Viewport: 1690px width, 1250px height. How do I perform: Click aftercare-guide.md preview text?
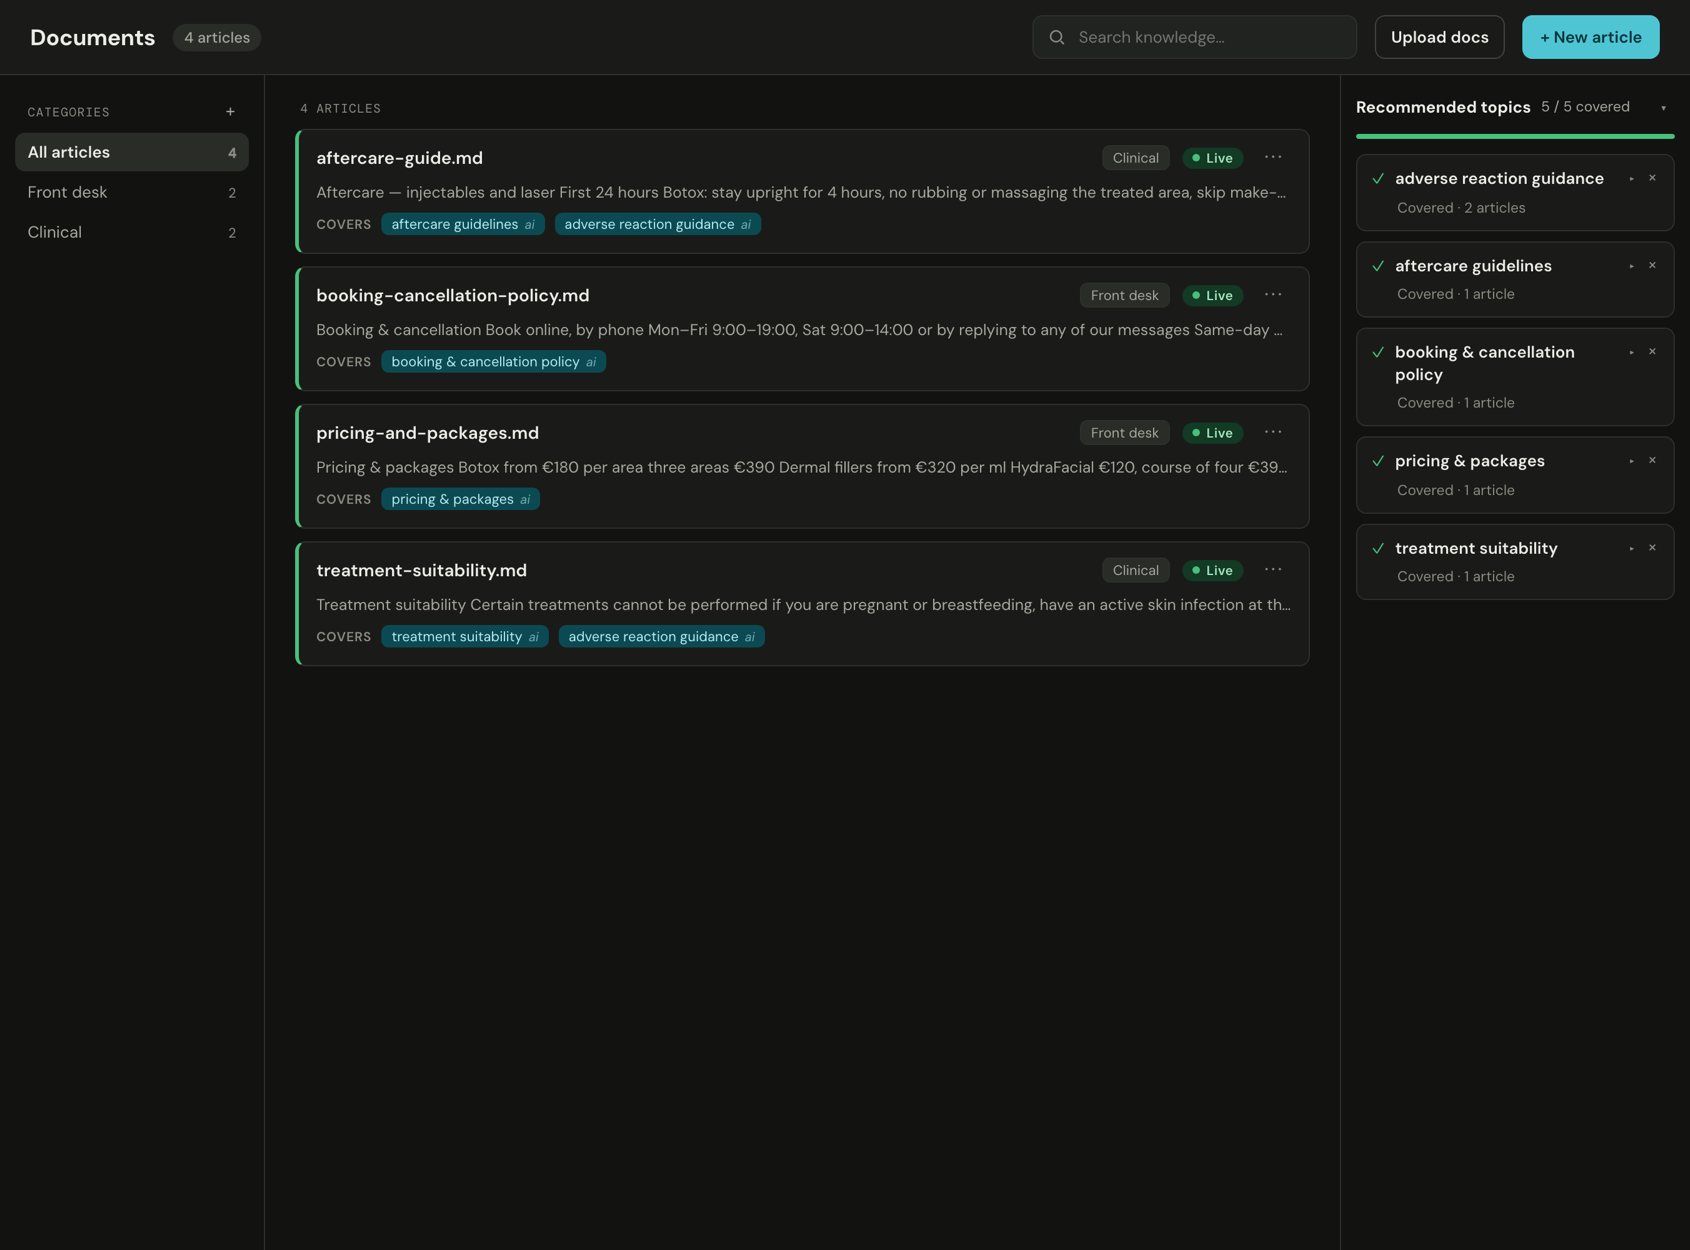tap(801, 192)
